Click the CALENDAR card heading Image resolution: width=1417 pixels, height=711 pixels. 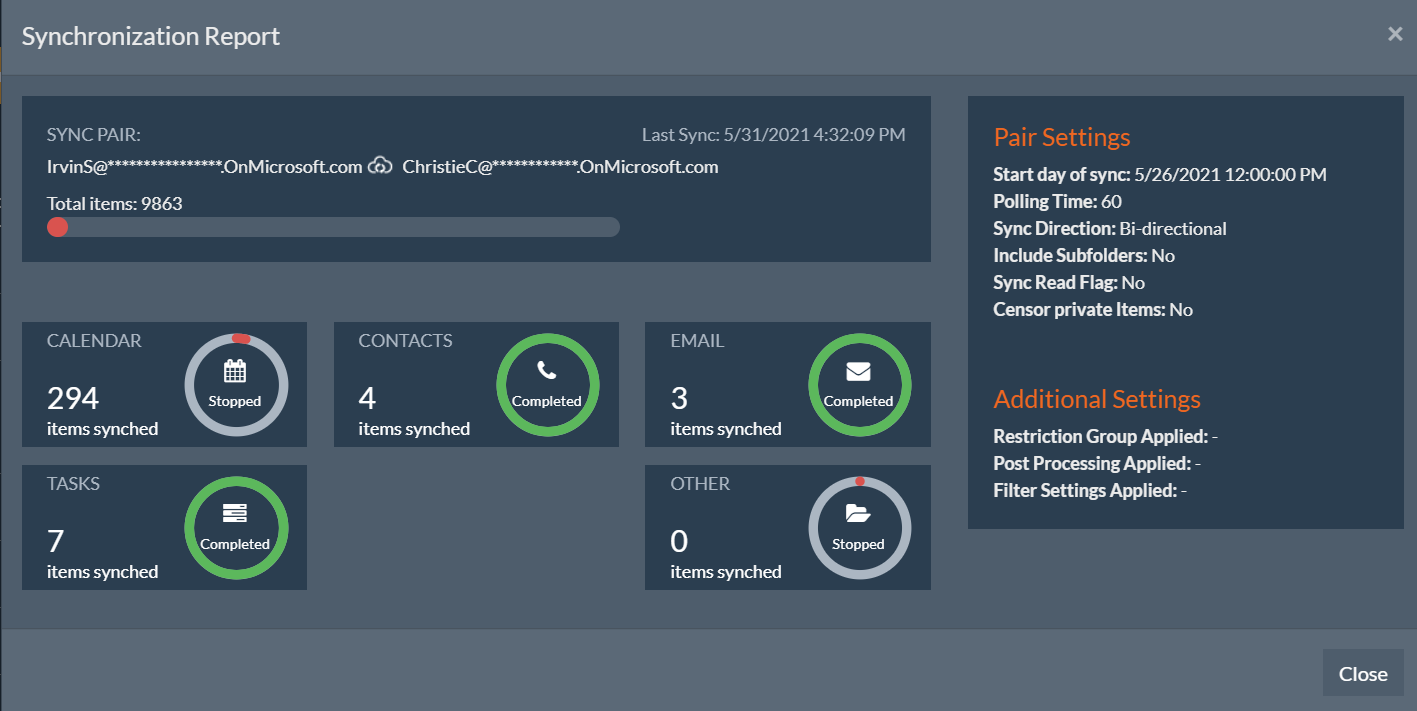pos(94,341)
